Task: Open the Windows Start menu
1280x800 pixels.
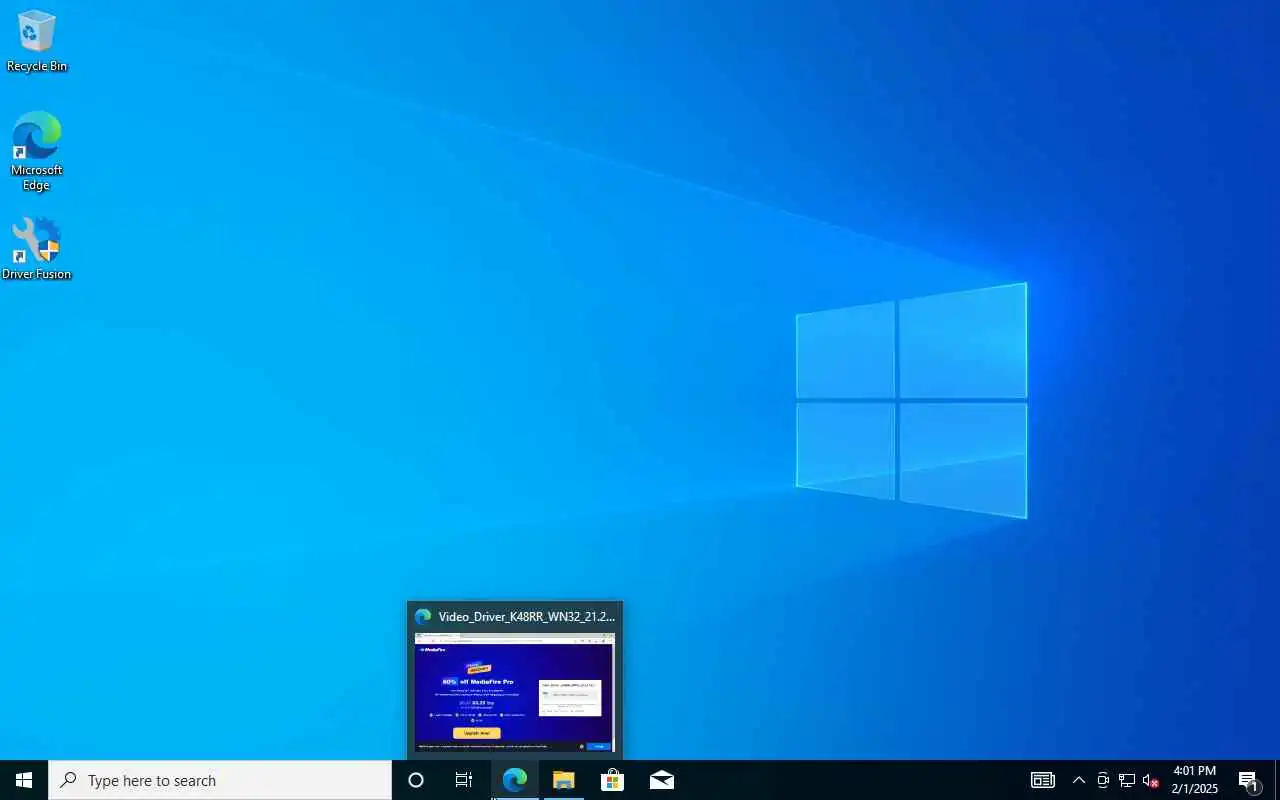Action: pos(24,780)
